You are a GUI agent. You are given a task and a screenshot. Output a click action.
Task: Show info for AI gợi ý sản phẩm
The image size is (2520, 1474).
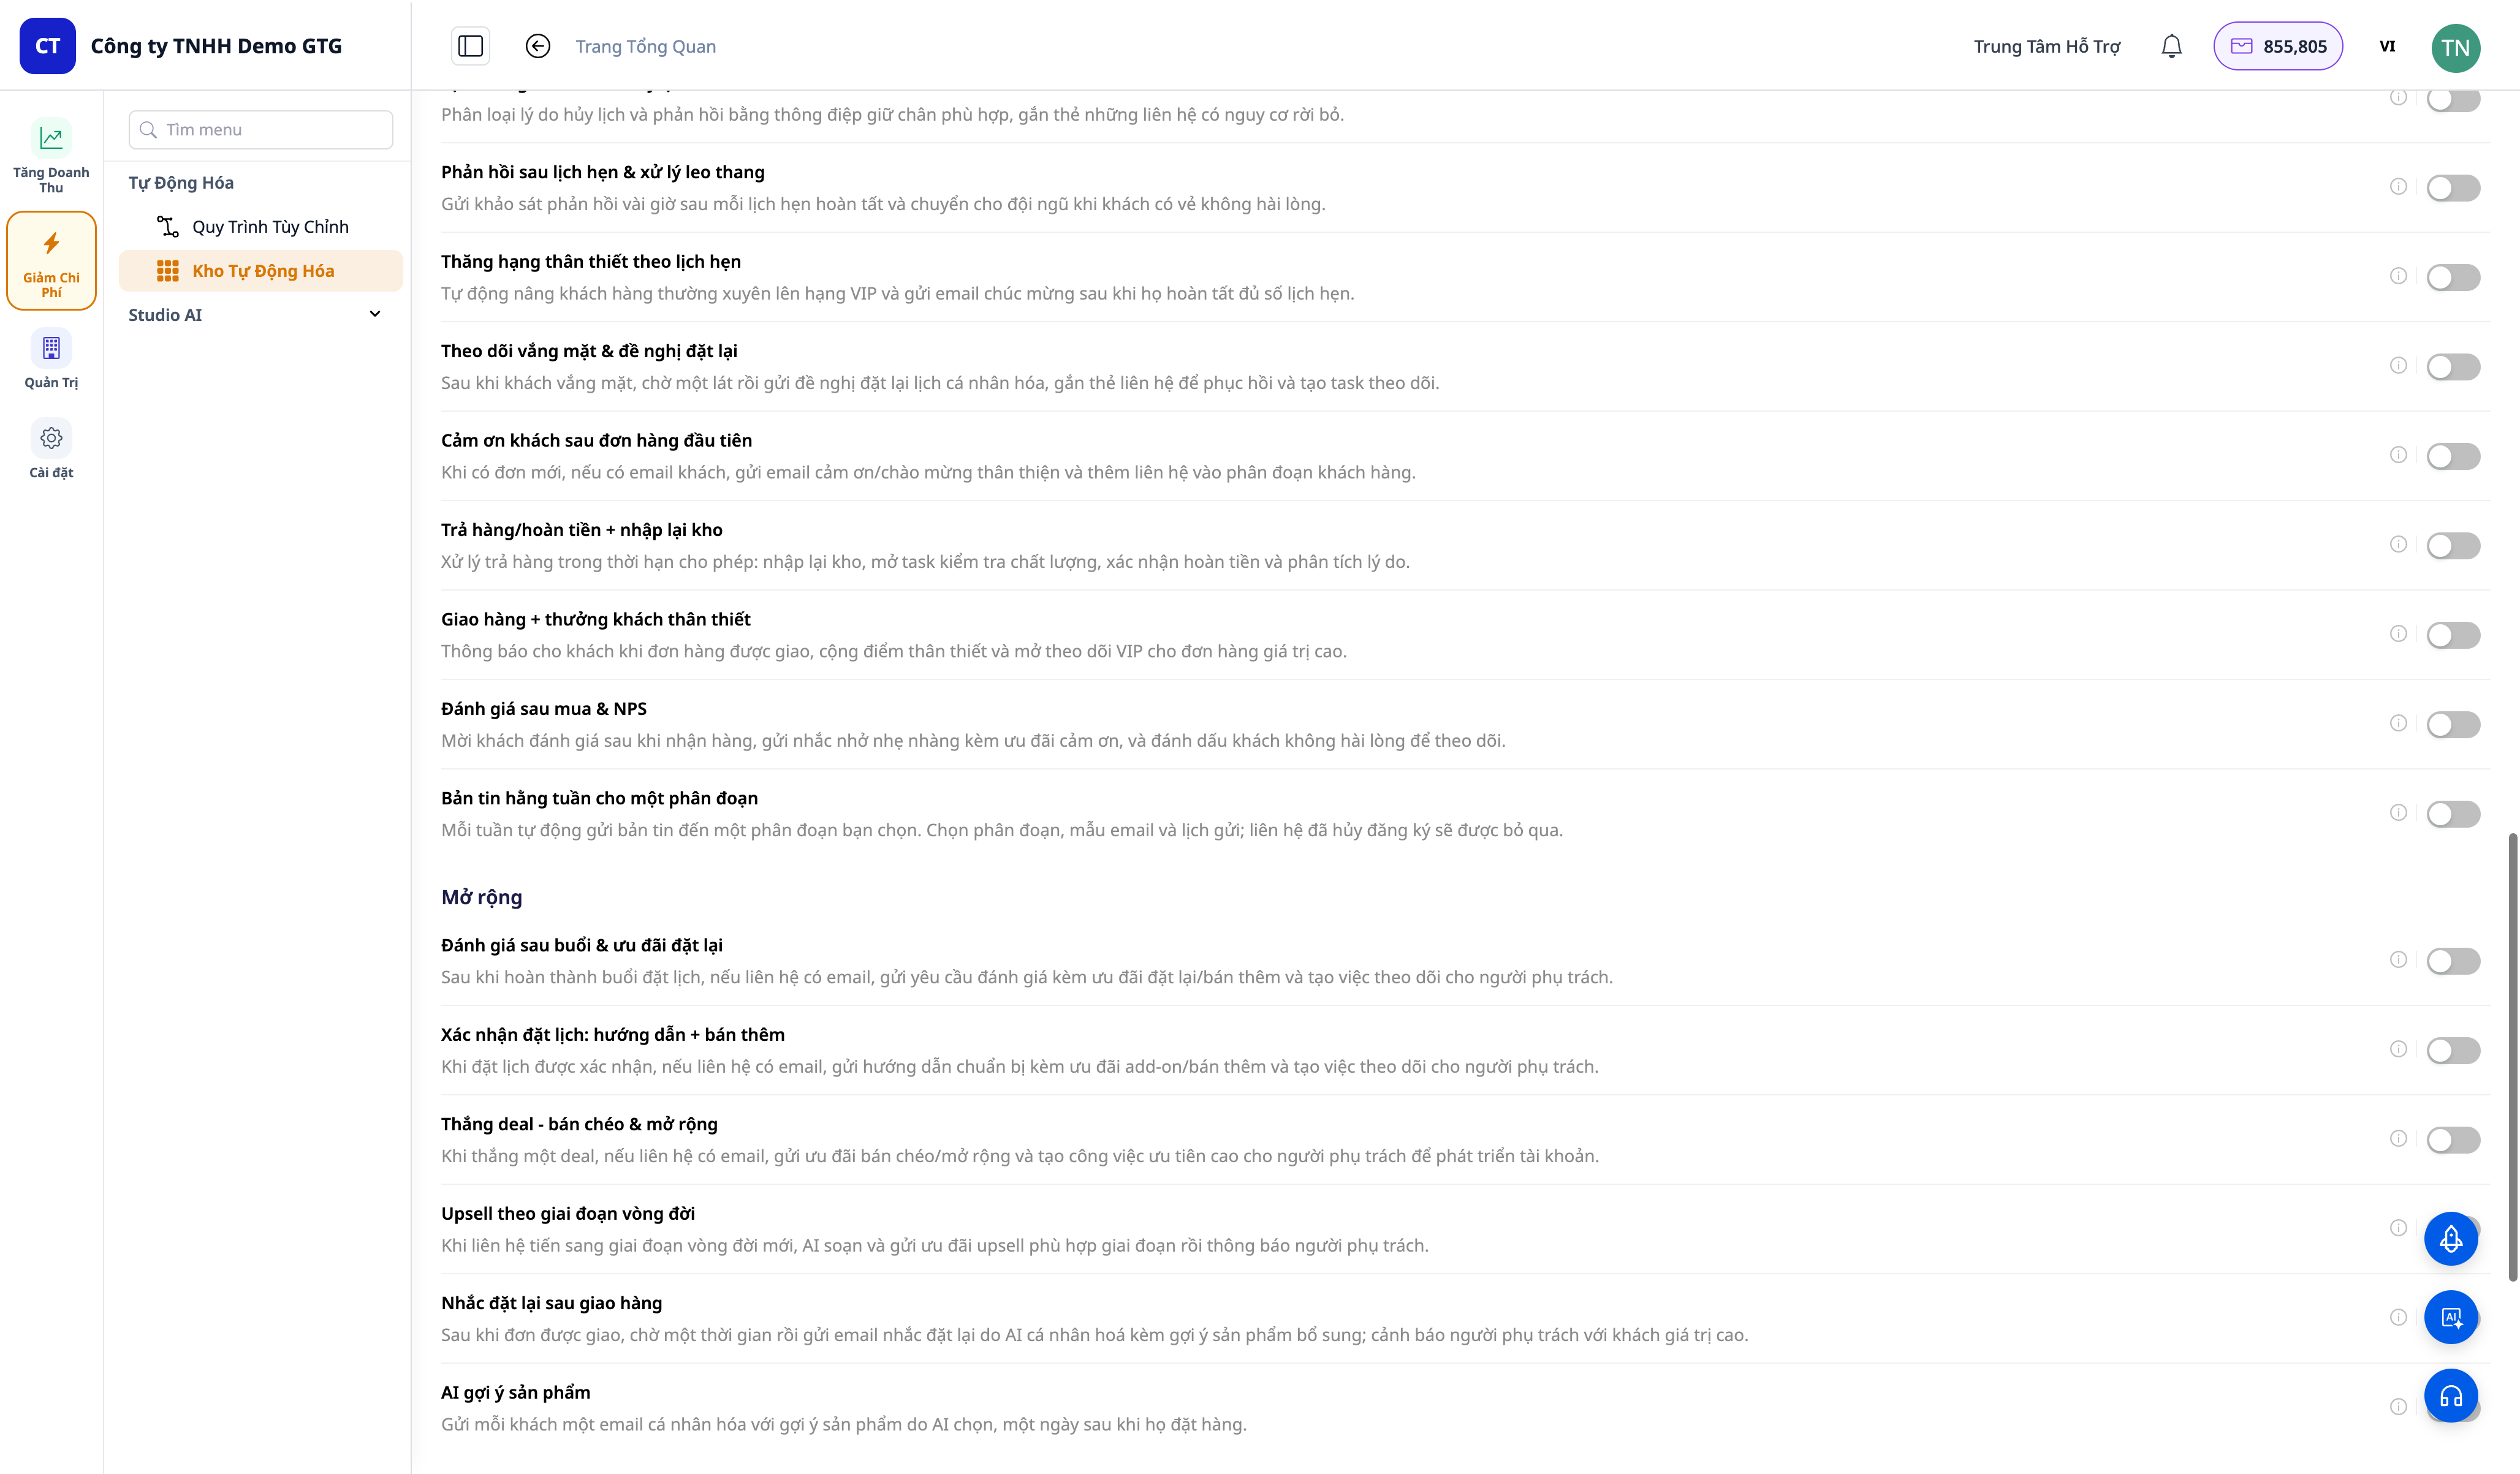(x=2398, y=1408)
